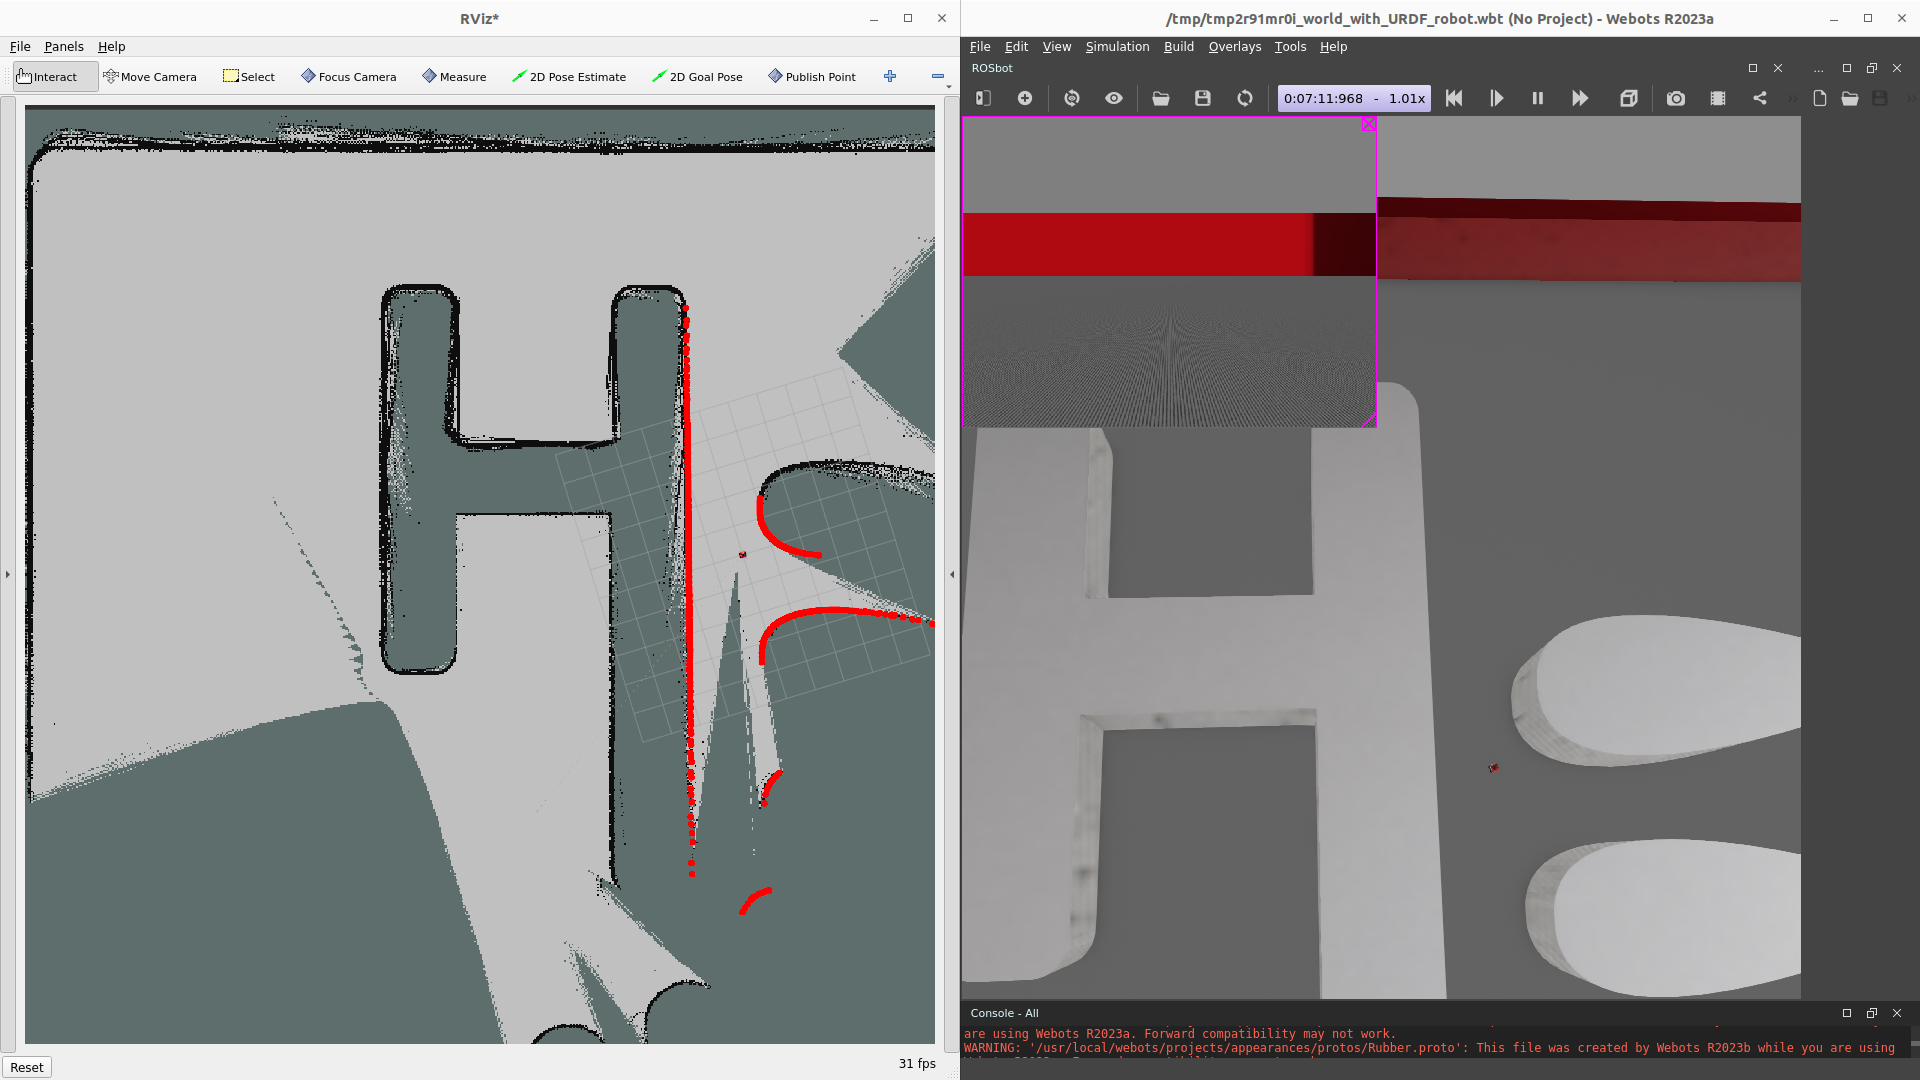Image resolution: width=1920 pixels, height=1080 pixels.
Task: Select the Move Camera tool
Action: tap(151, 76)
